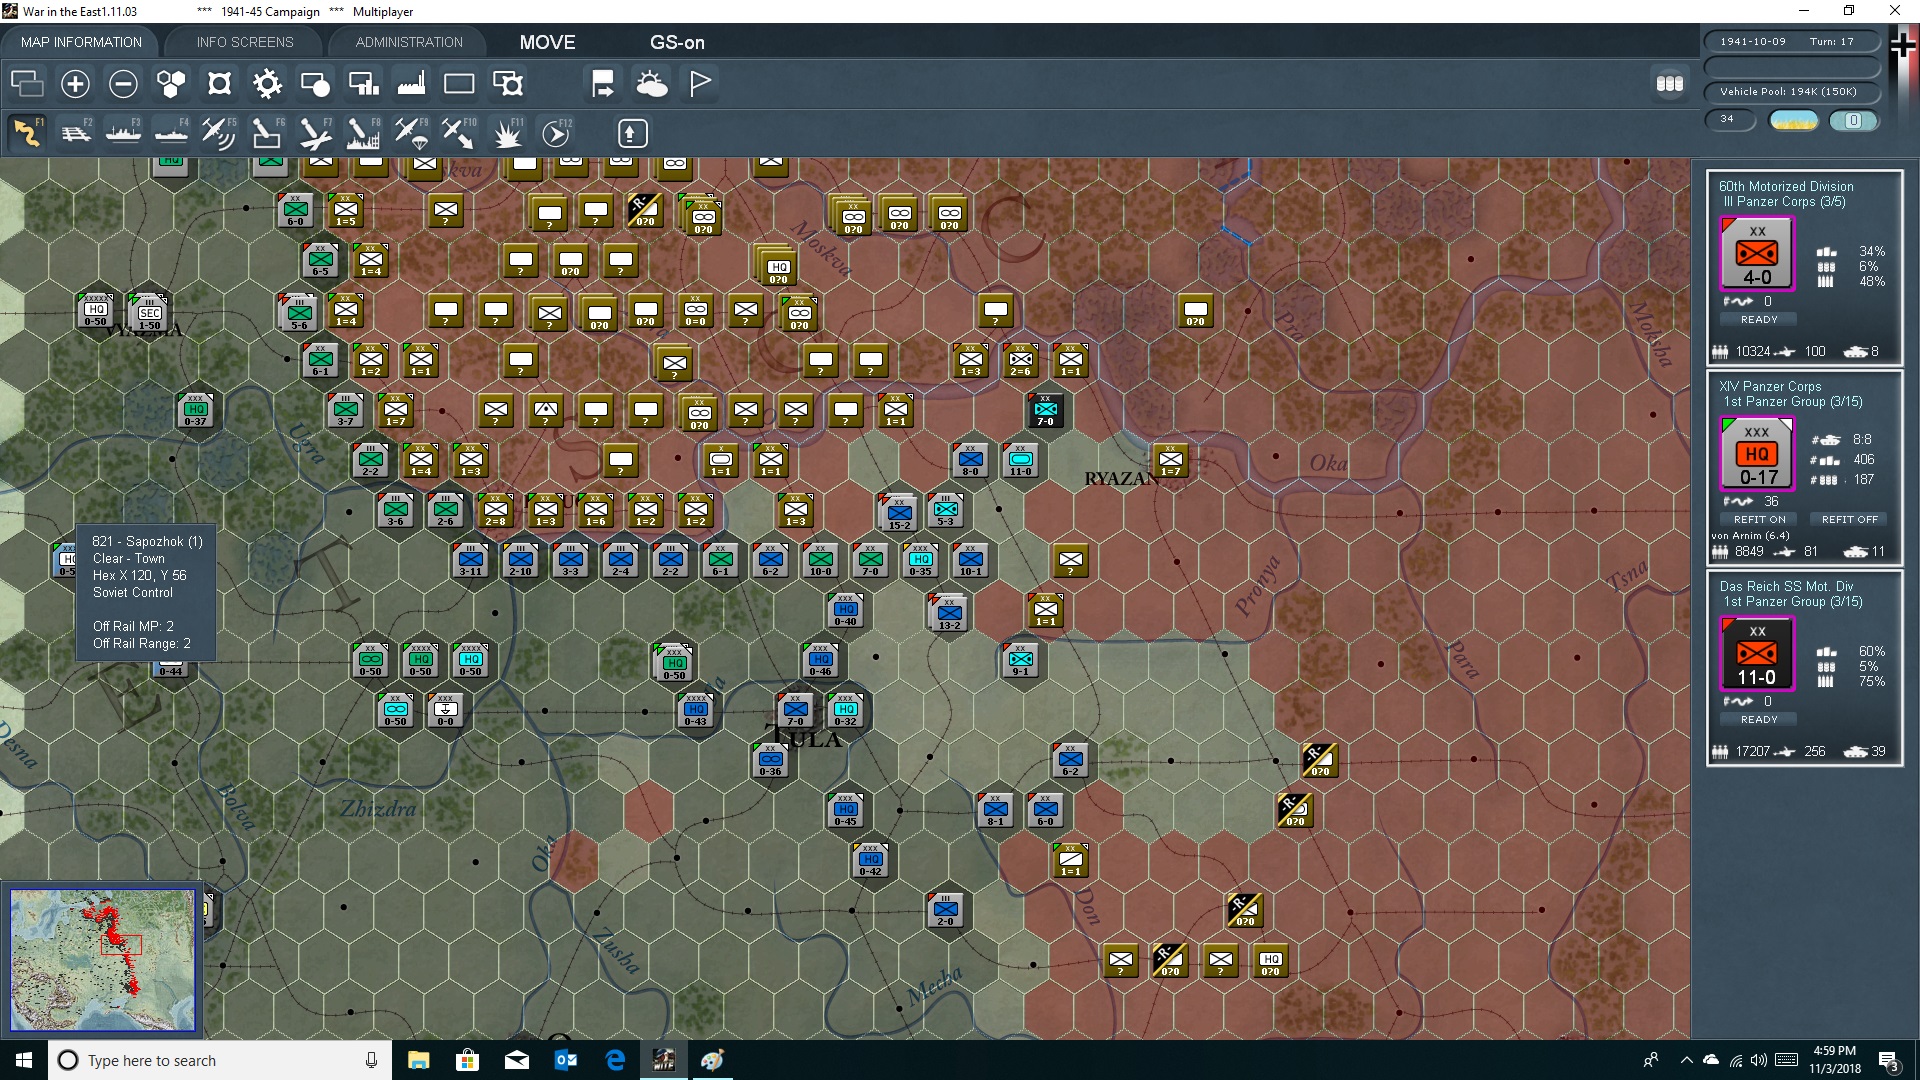The width and height of the screenshot is (1920, 1080).
Task: Zoom out with the minus icon
Action: (x=123, y=84)
